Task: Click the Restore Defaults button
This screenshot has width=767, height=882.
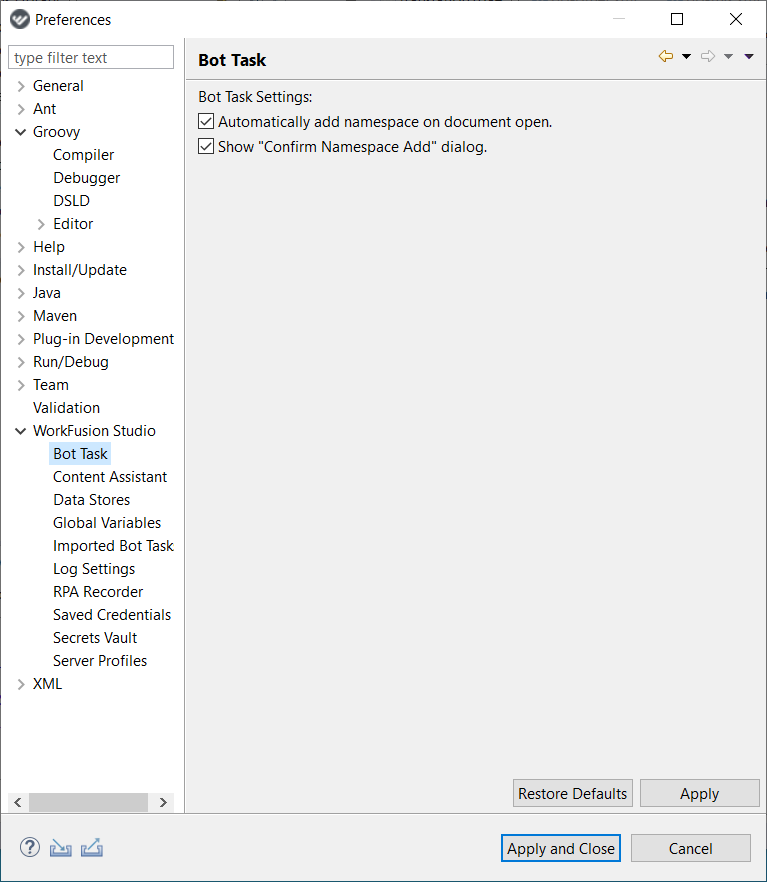Action: (x=572, y=793)
